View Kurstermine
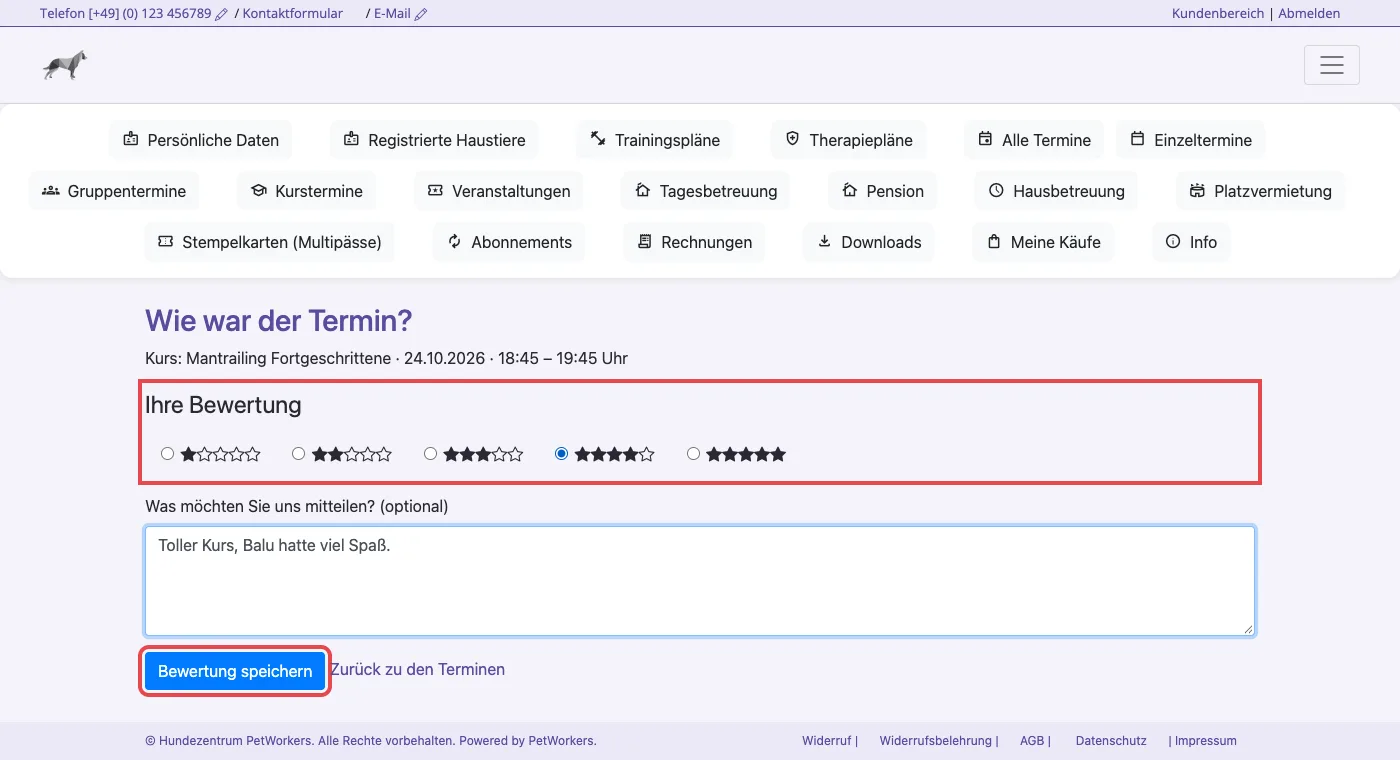The height and width of the screenshot is (760, 1400). [306, 191]
